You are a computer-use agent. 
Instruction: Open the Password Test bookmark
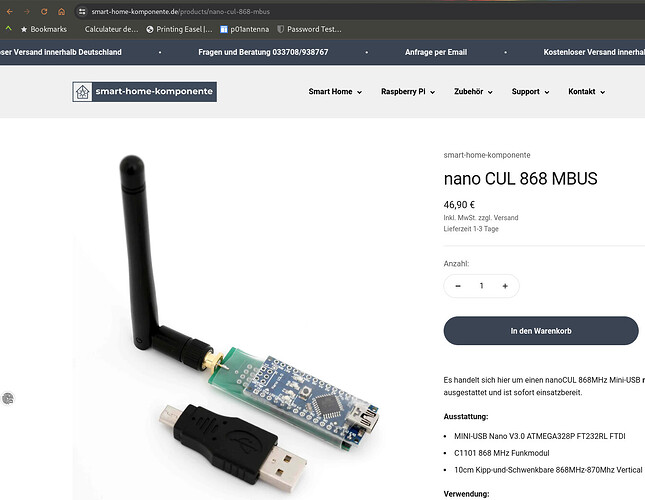(309, 29)
